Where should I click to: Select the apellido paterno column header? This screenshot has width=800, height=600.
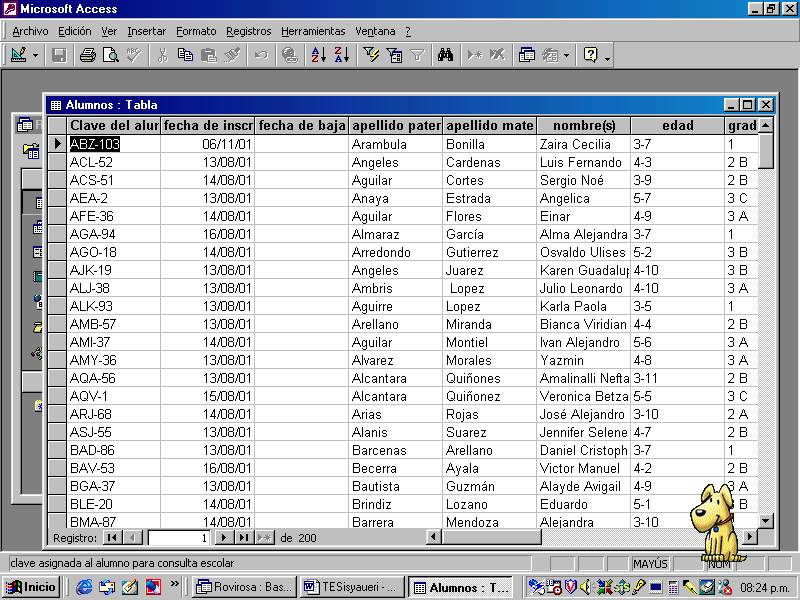click(x=396, y=126)
